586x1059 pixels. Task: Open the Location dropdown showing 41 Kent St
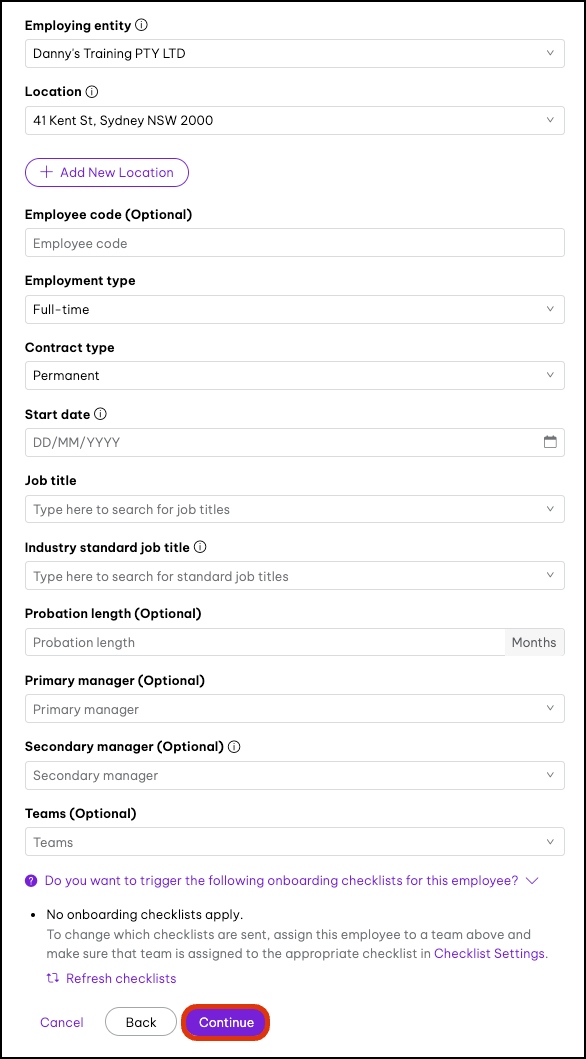click(294, 120)
